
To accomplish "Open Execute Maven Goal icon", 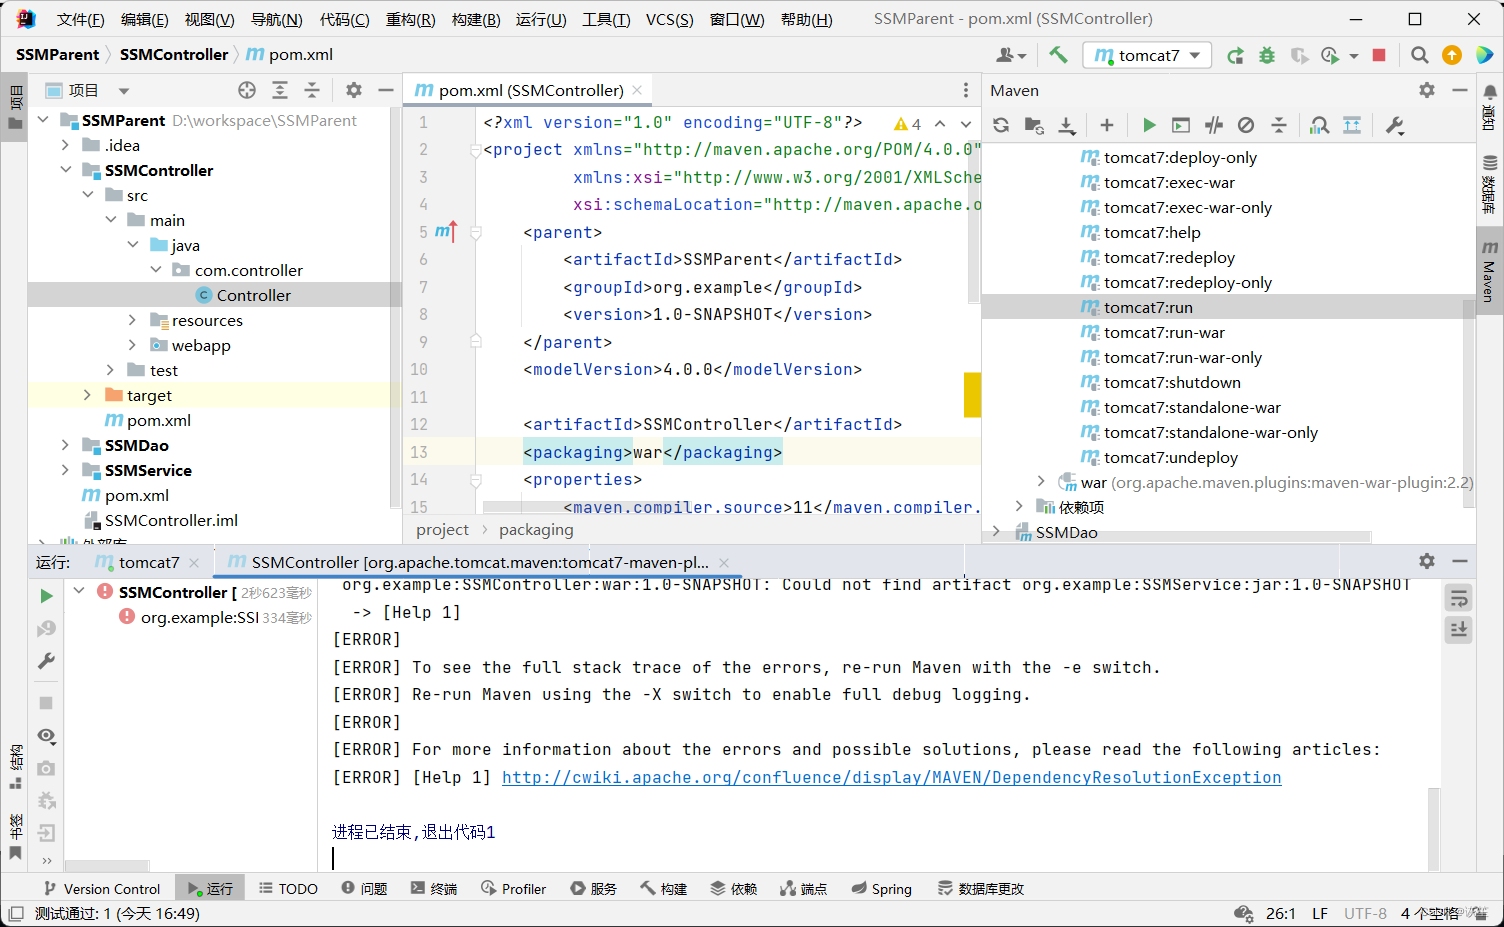I will (1181, 125).
